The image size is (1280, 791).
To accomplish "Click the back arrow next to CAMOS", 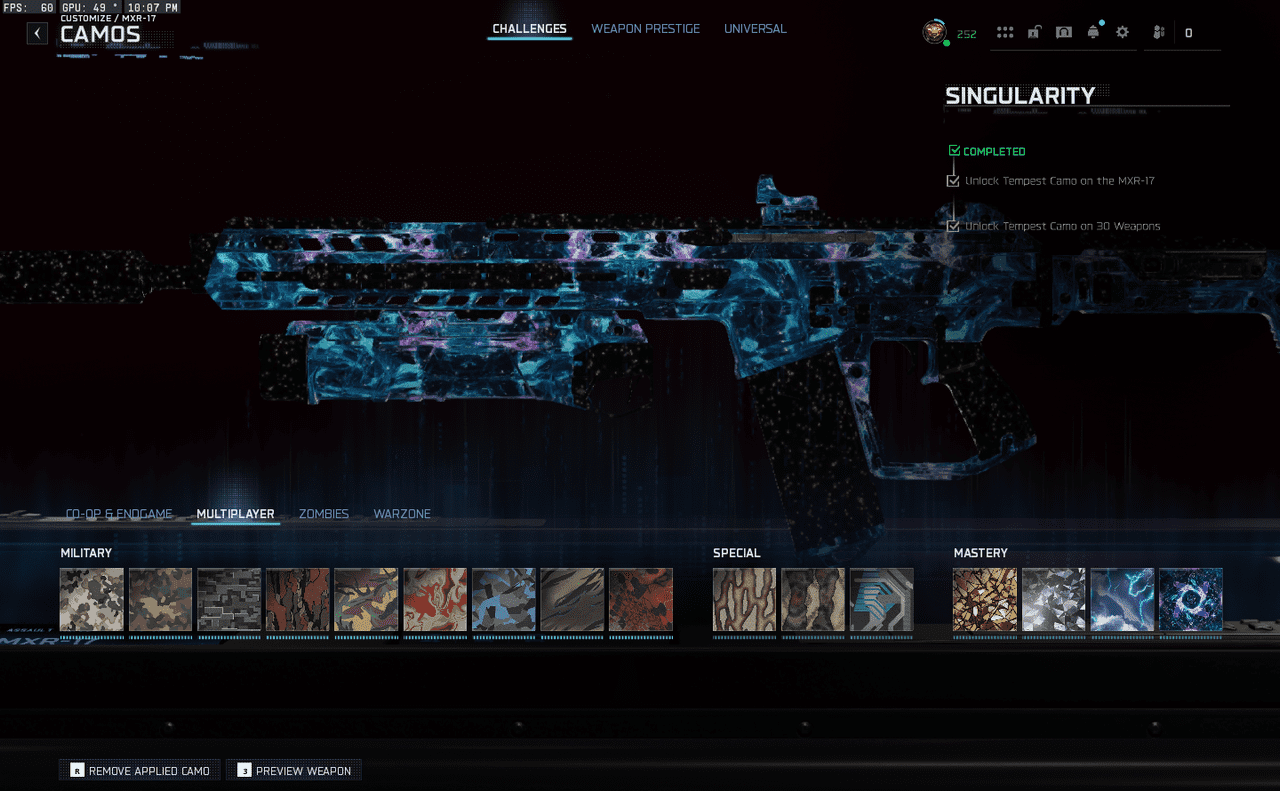I will pyautogui.click(x=37, y=33).
